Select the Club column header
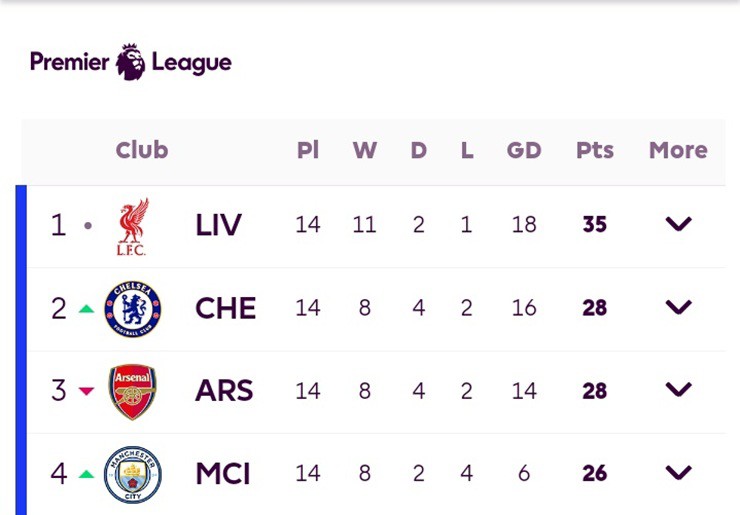740x515 pixels. (x=141, y=150)
